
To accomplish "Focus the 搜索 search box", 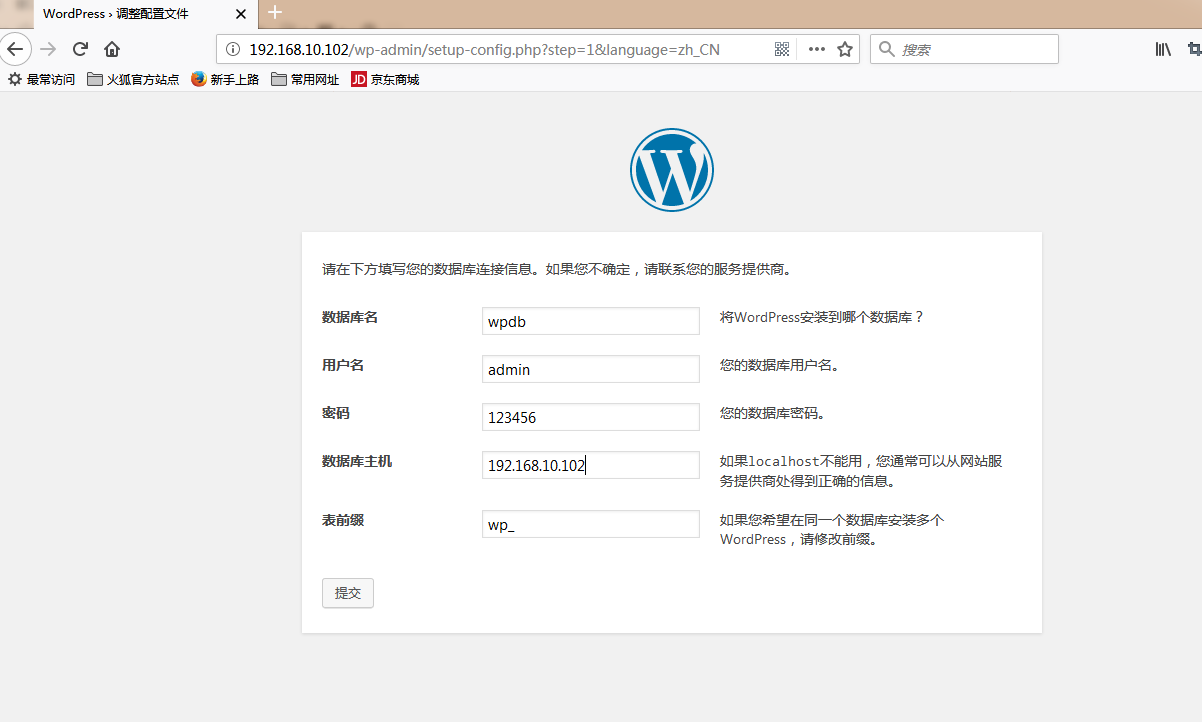I will pyautogui.click(x=964, y=49).
